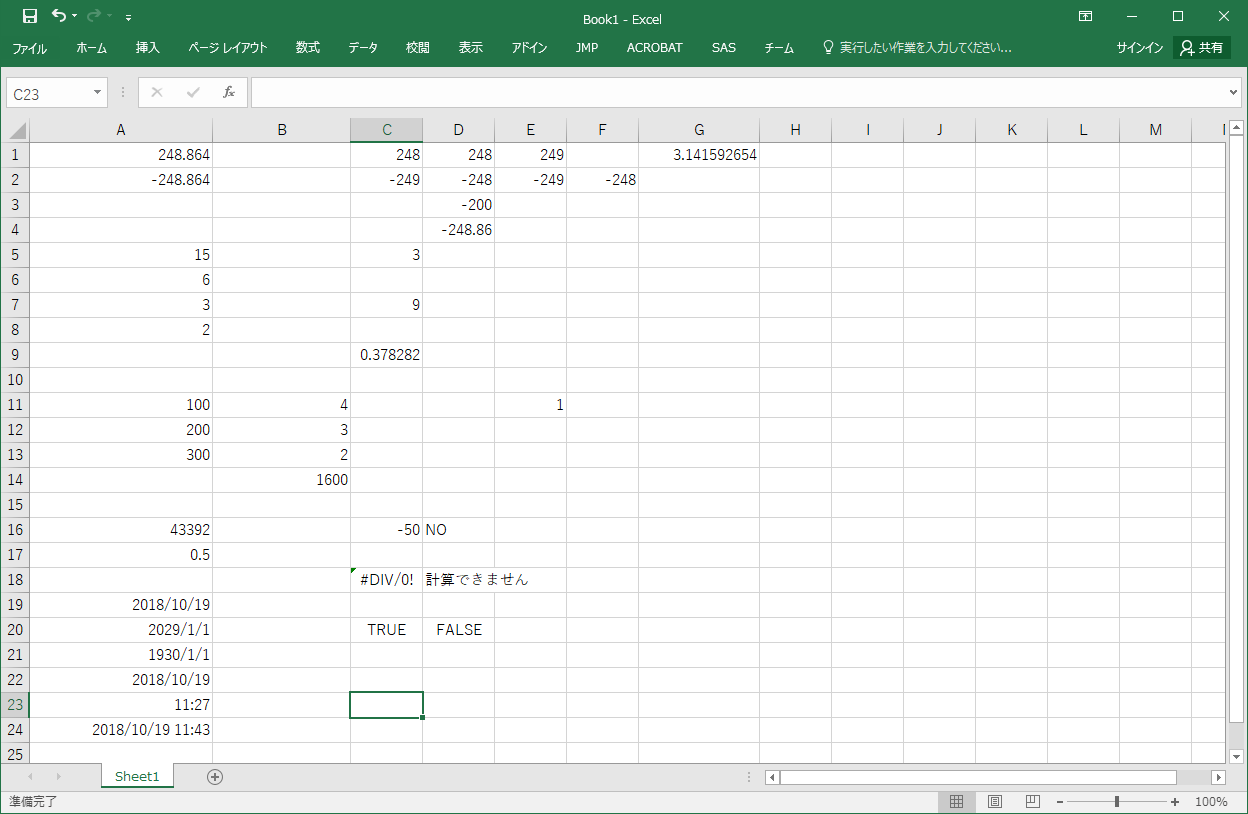Click the Save icon in the title bar
The image size is (1248, 814).
[x=30, y=17]
